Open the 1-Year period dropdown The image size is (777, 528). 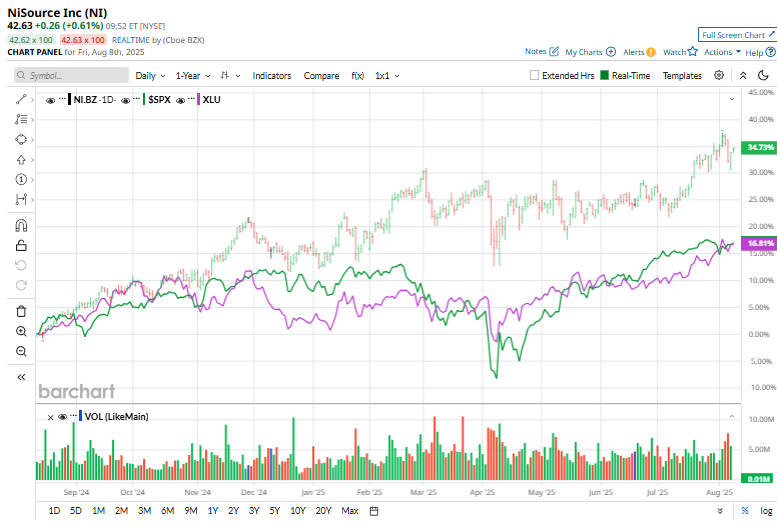pos(193,76)
